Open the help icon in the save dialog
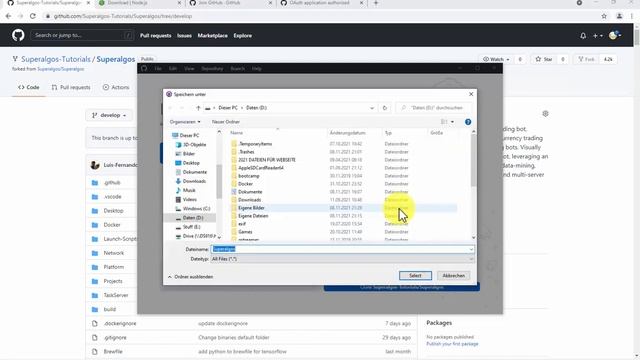The width and height of the screenshot is (640, 360). (468, 122)
